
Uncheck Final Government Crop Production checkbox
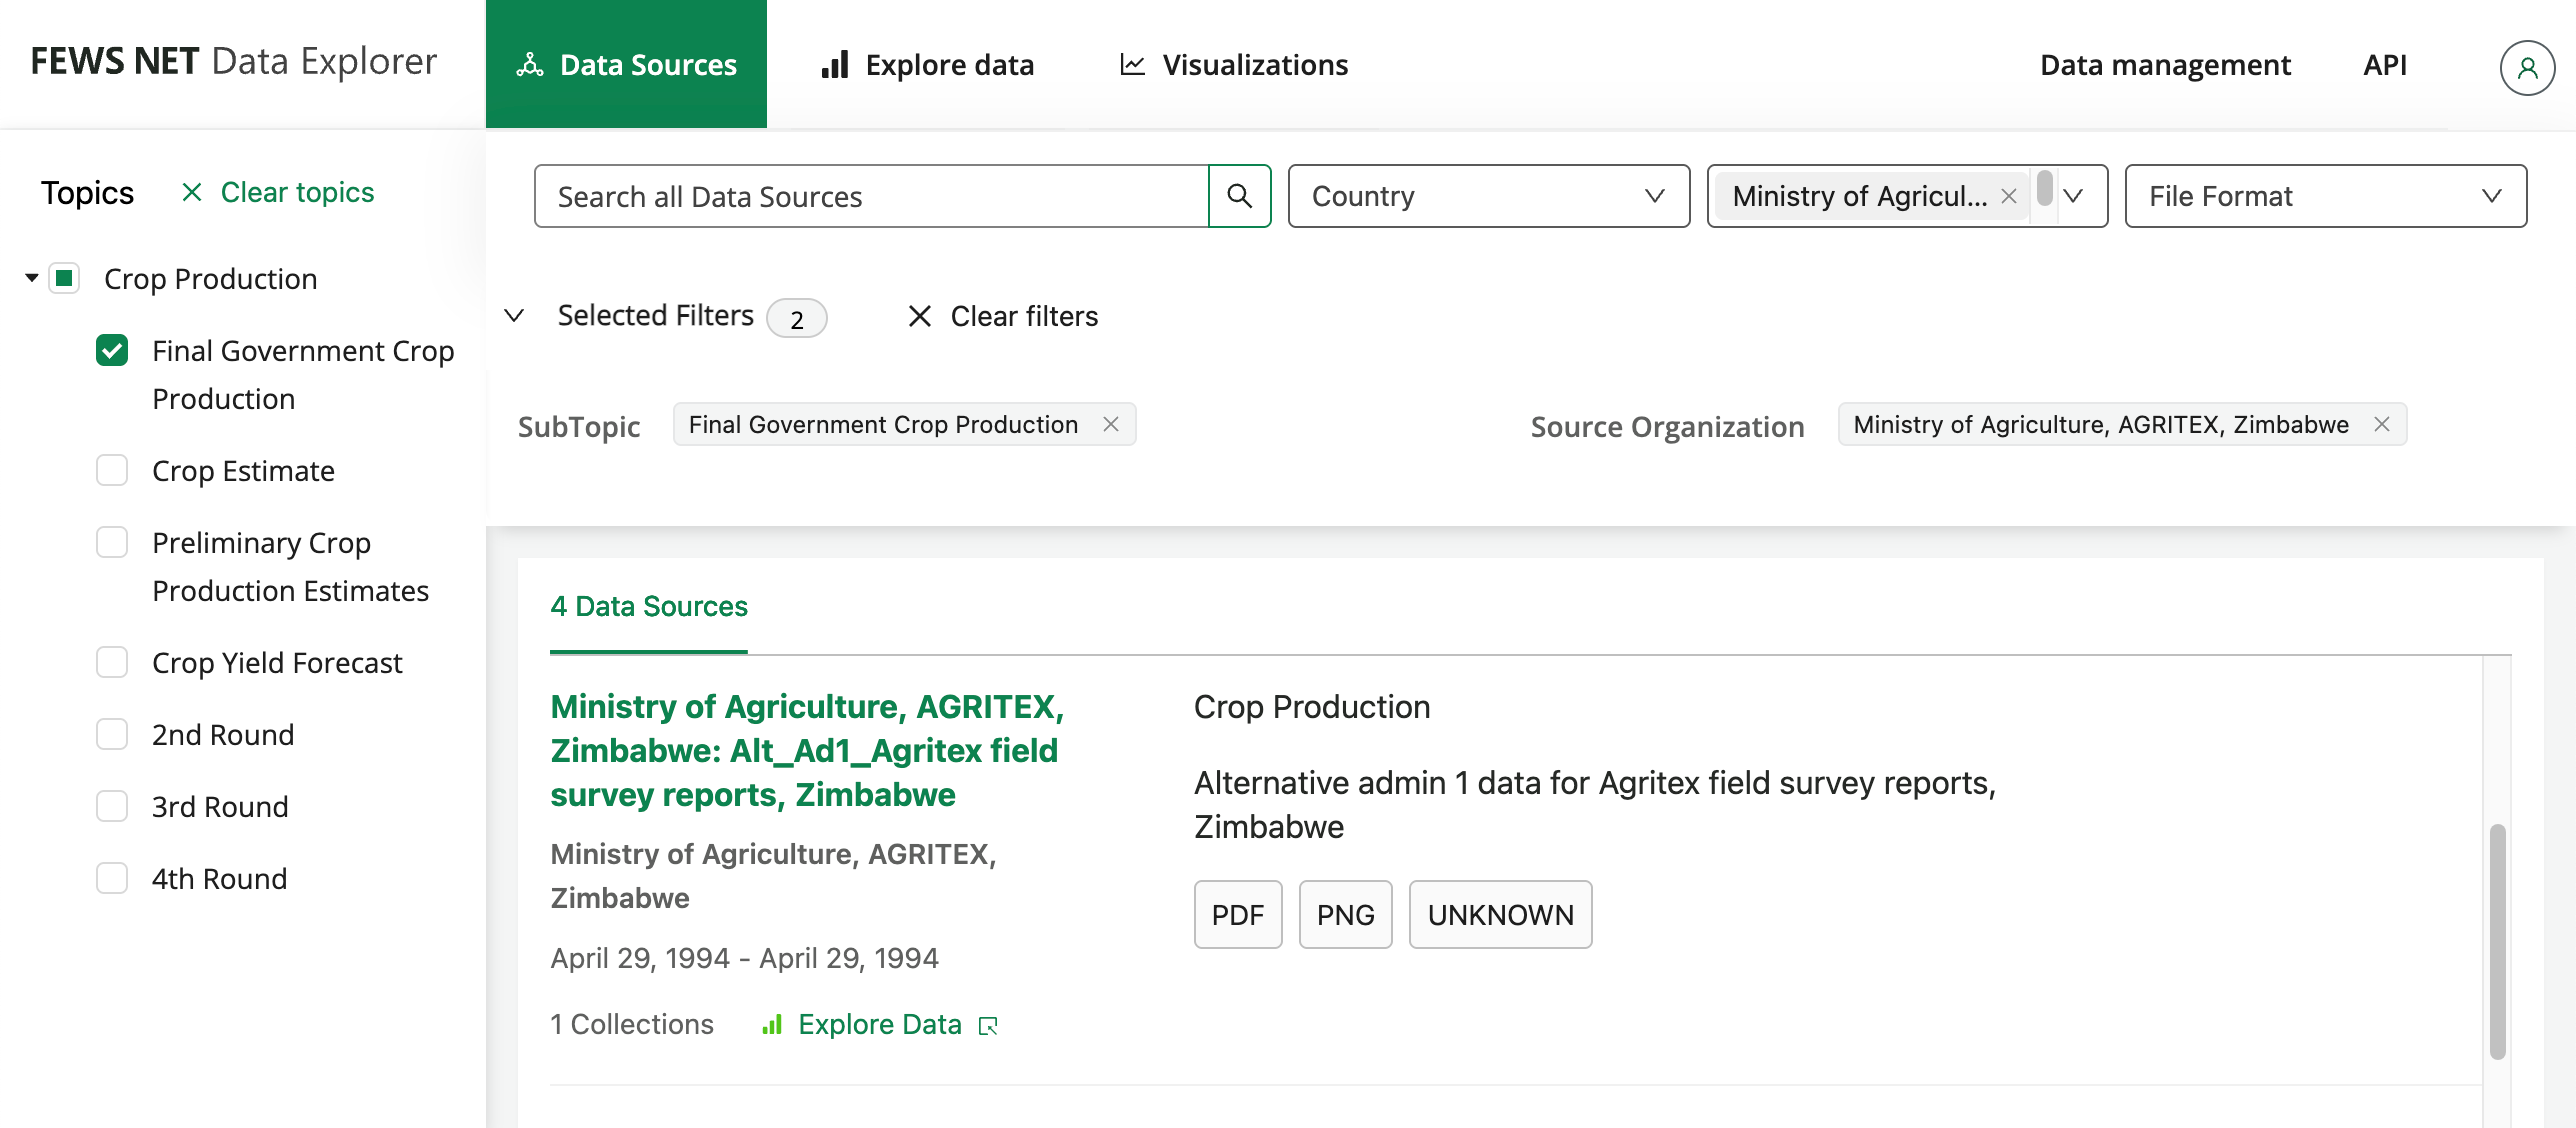coord(112,351)
